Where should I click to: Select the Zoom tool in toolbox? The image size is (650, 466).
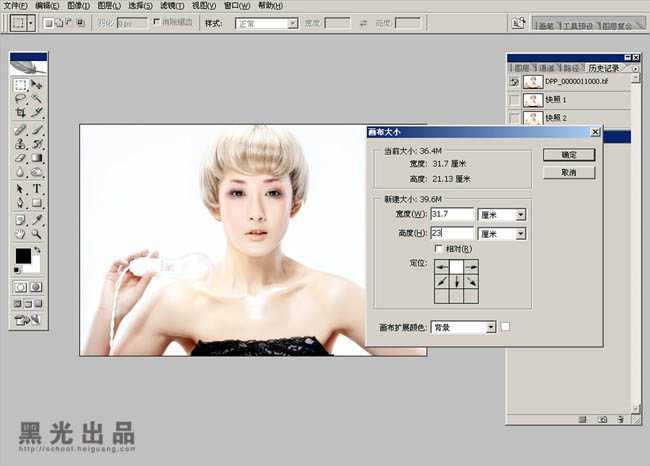click(x=37, y=233)
